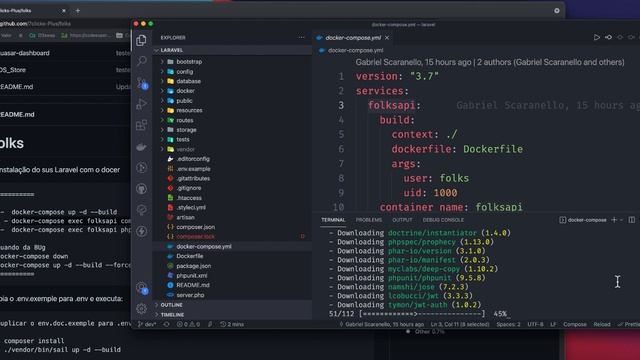Viewport: 640px width, 360px height.
Task: Open README.md in the browser's GitHub file list
Action: [17, 87]
